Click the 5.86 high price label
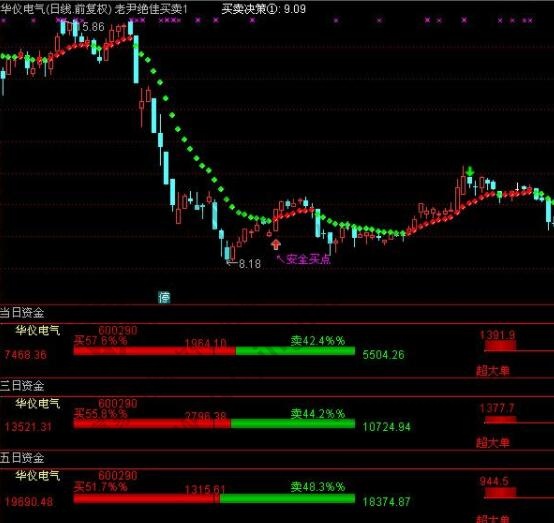This screenshot has width=554, height=523. click(93, 27)
